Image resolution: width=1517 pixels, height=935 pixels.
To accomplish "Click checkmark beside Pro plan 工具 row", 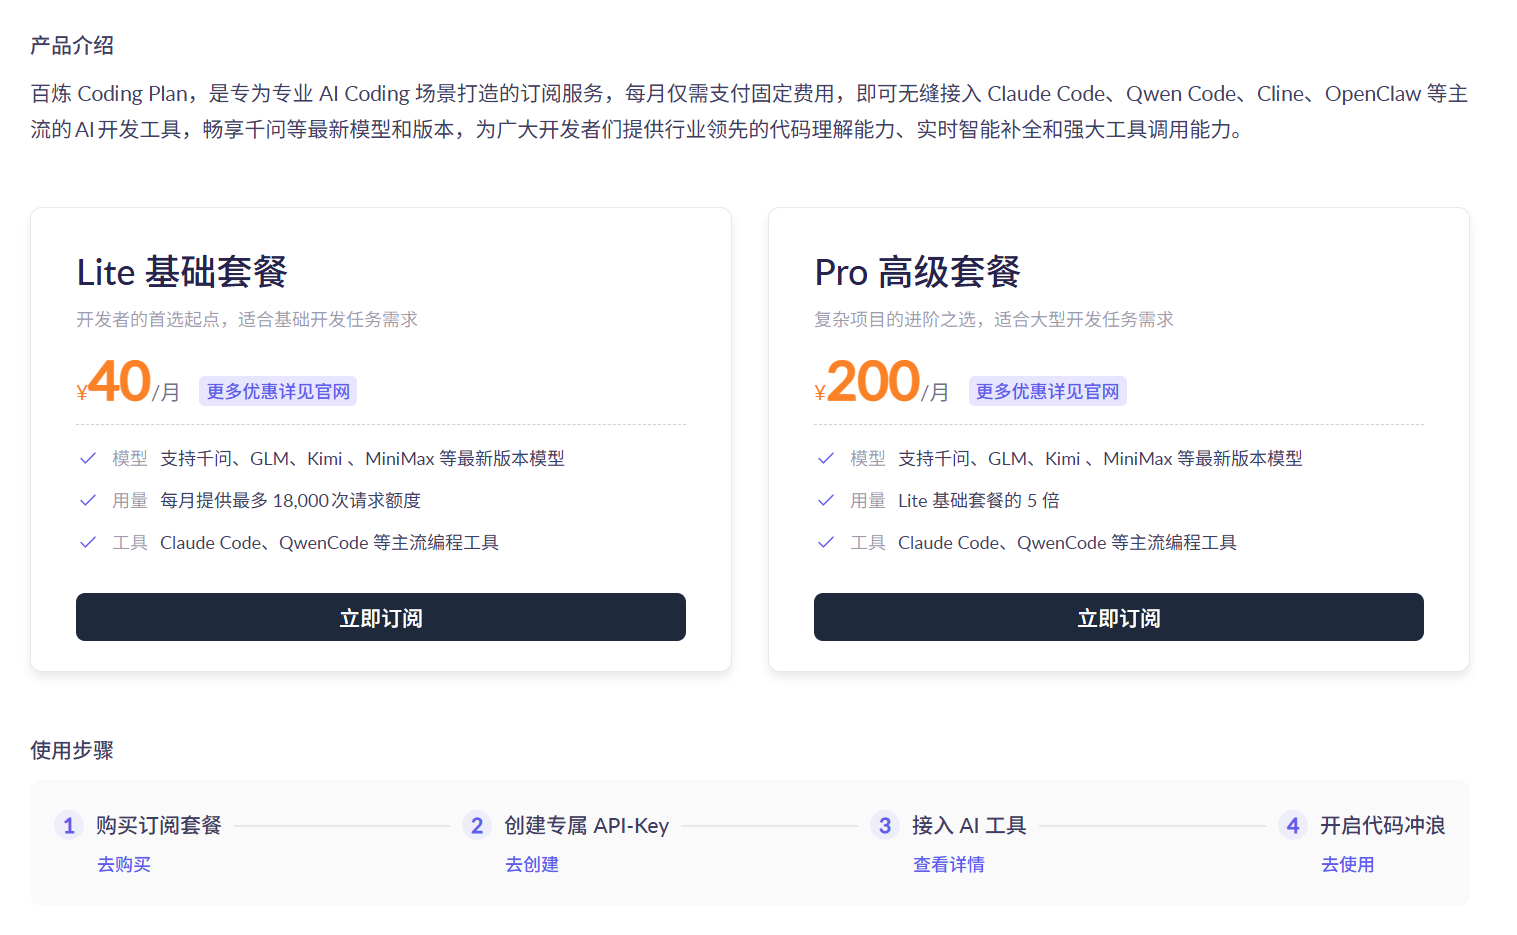I will point(826,542).
